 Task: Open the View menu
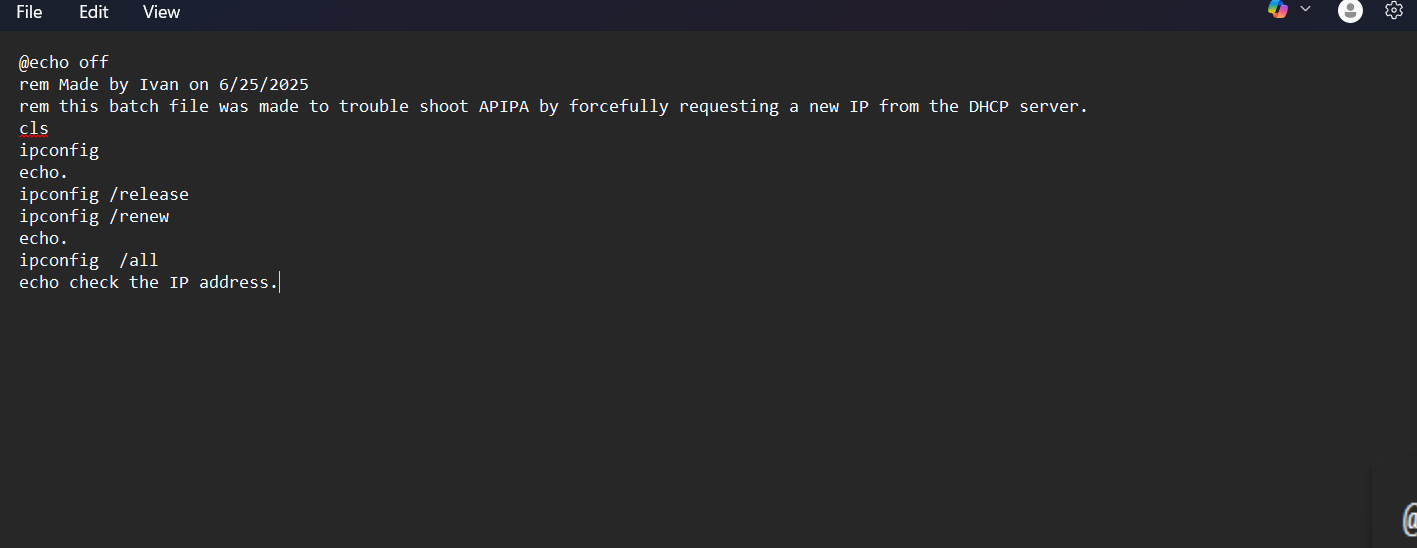point(161,12)
